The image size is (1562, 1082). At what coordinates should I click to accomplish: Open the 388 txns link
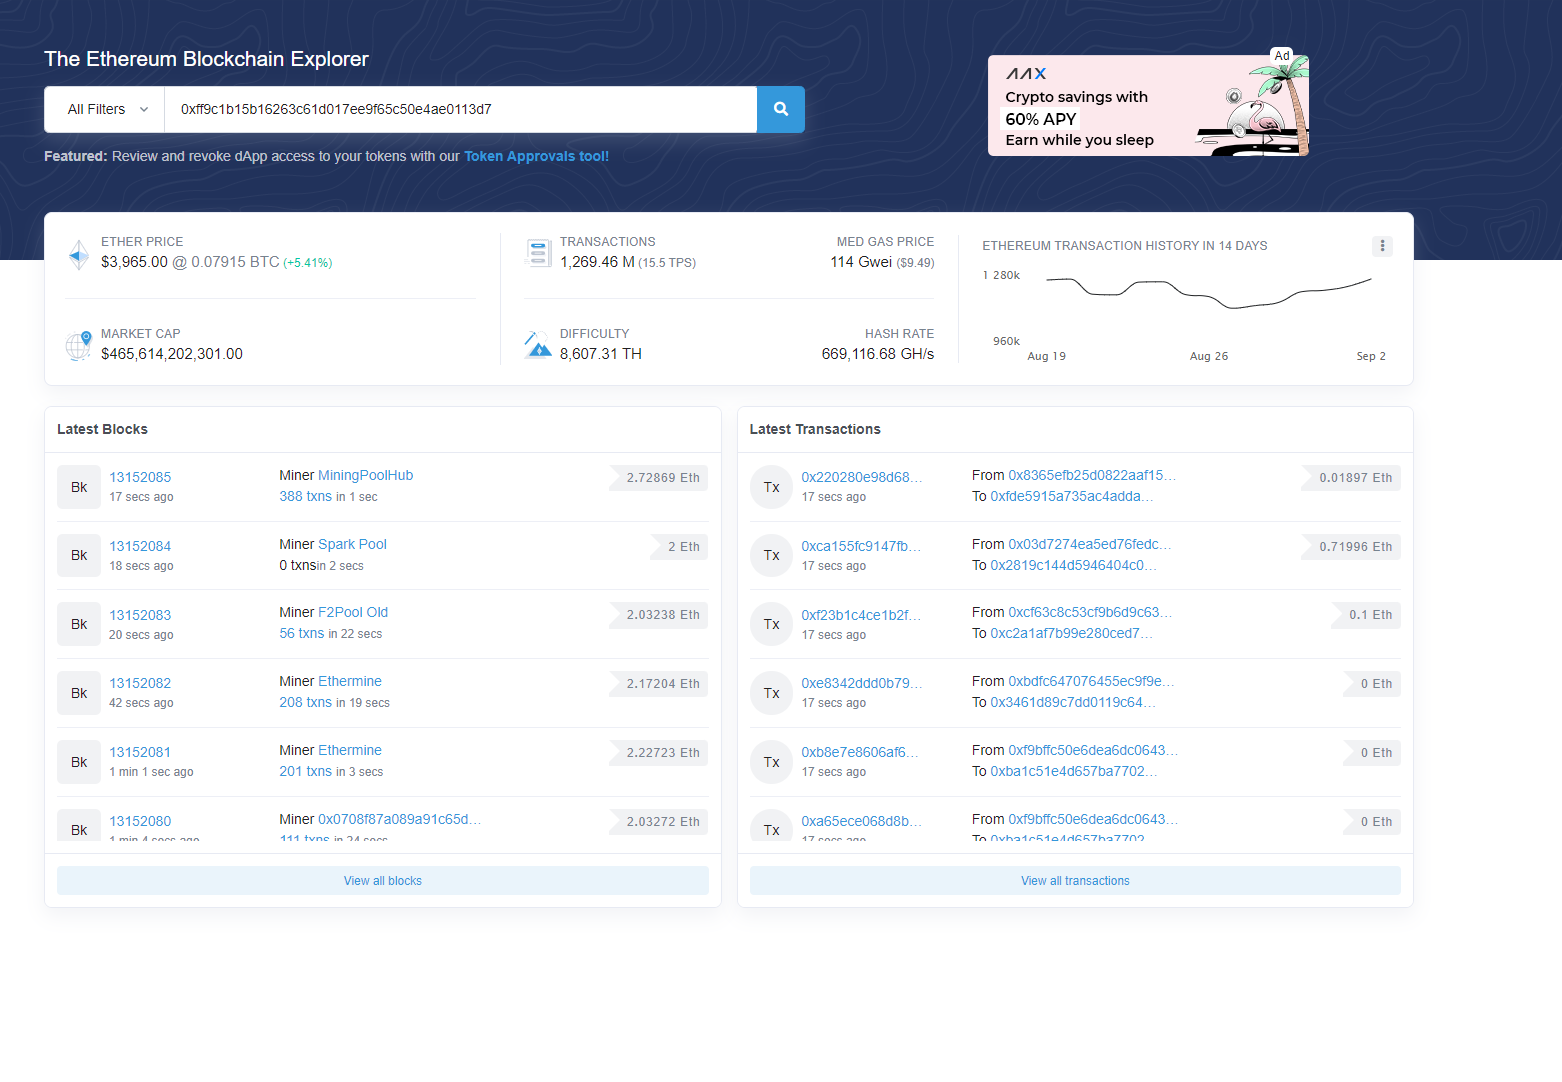[305, 496]
